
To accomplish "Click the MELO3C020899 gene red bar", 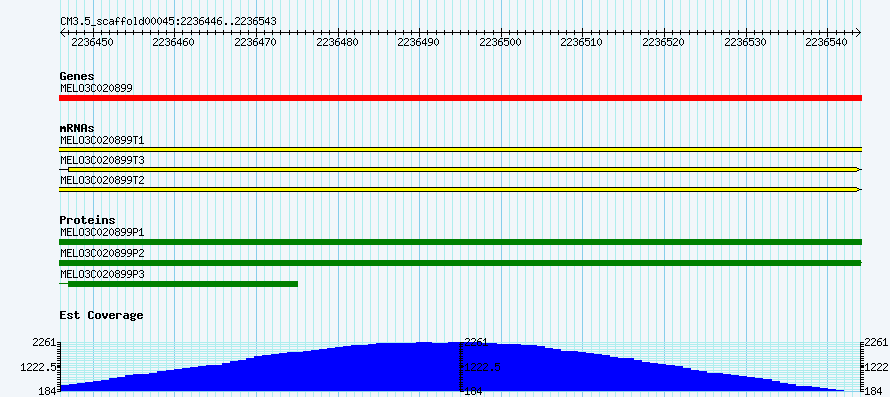I will pos(460,98).
